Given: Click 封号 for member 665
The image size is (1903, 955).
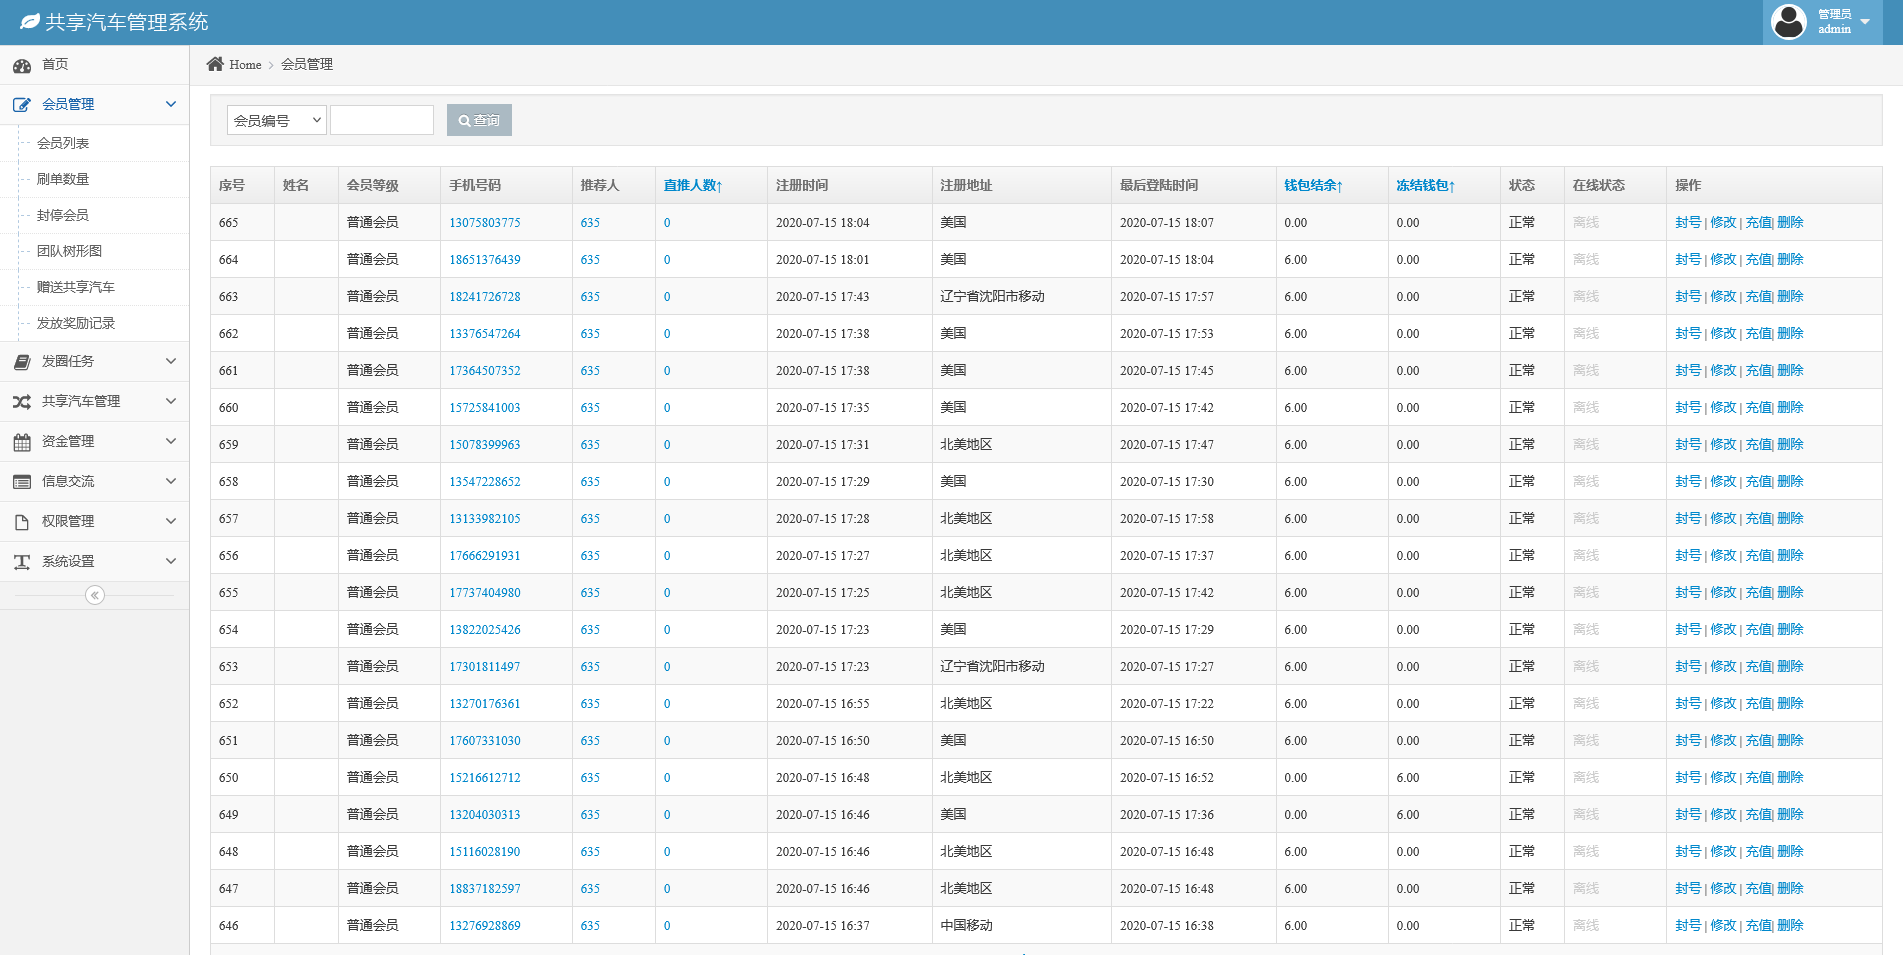Looking at the screenshot, I should pos(1688,223).
